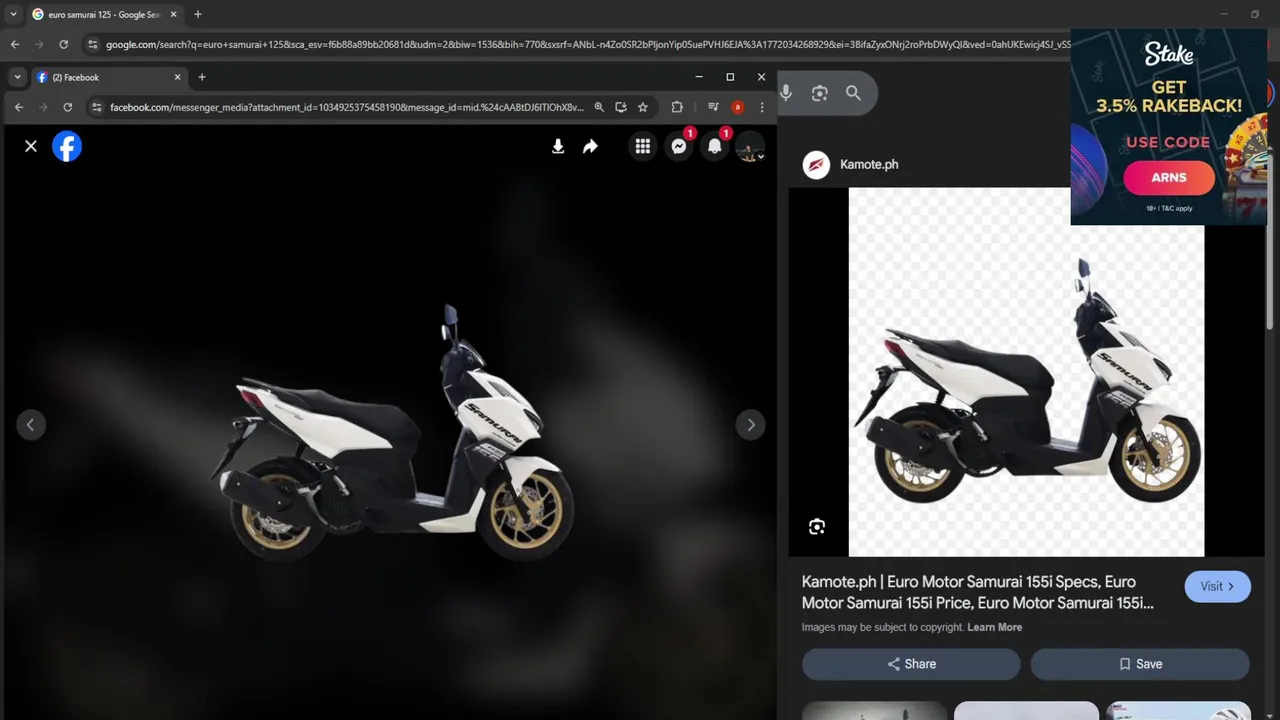Minimize the Facebook browser window

click(x=699, y=77)
